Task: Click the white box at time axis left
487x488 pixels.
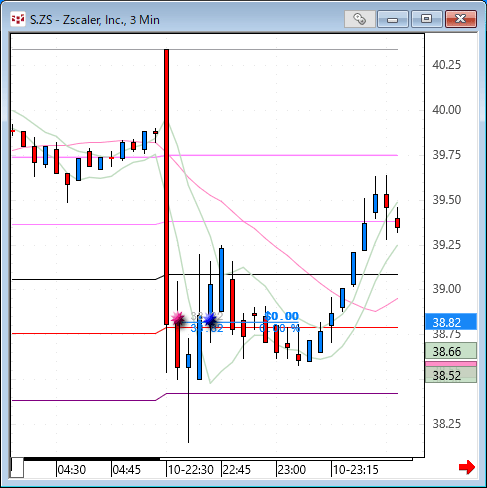Action: coord(17,467)
